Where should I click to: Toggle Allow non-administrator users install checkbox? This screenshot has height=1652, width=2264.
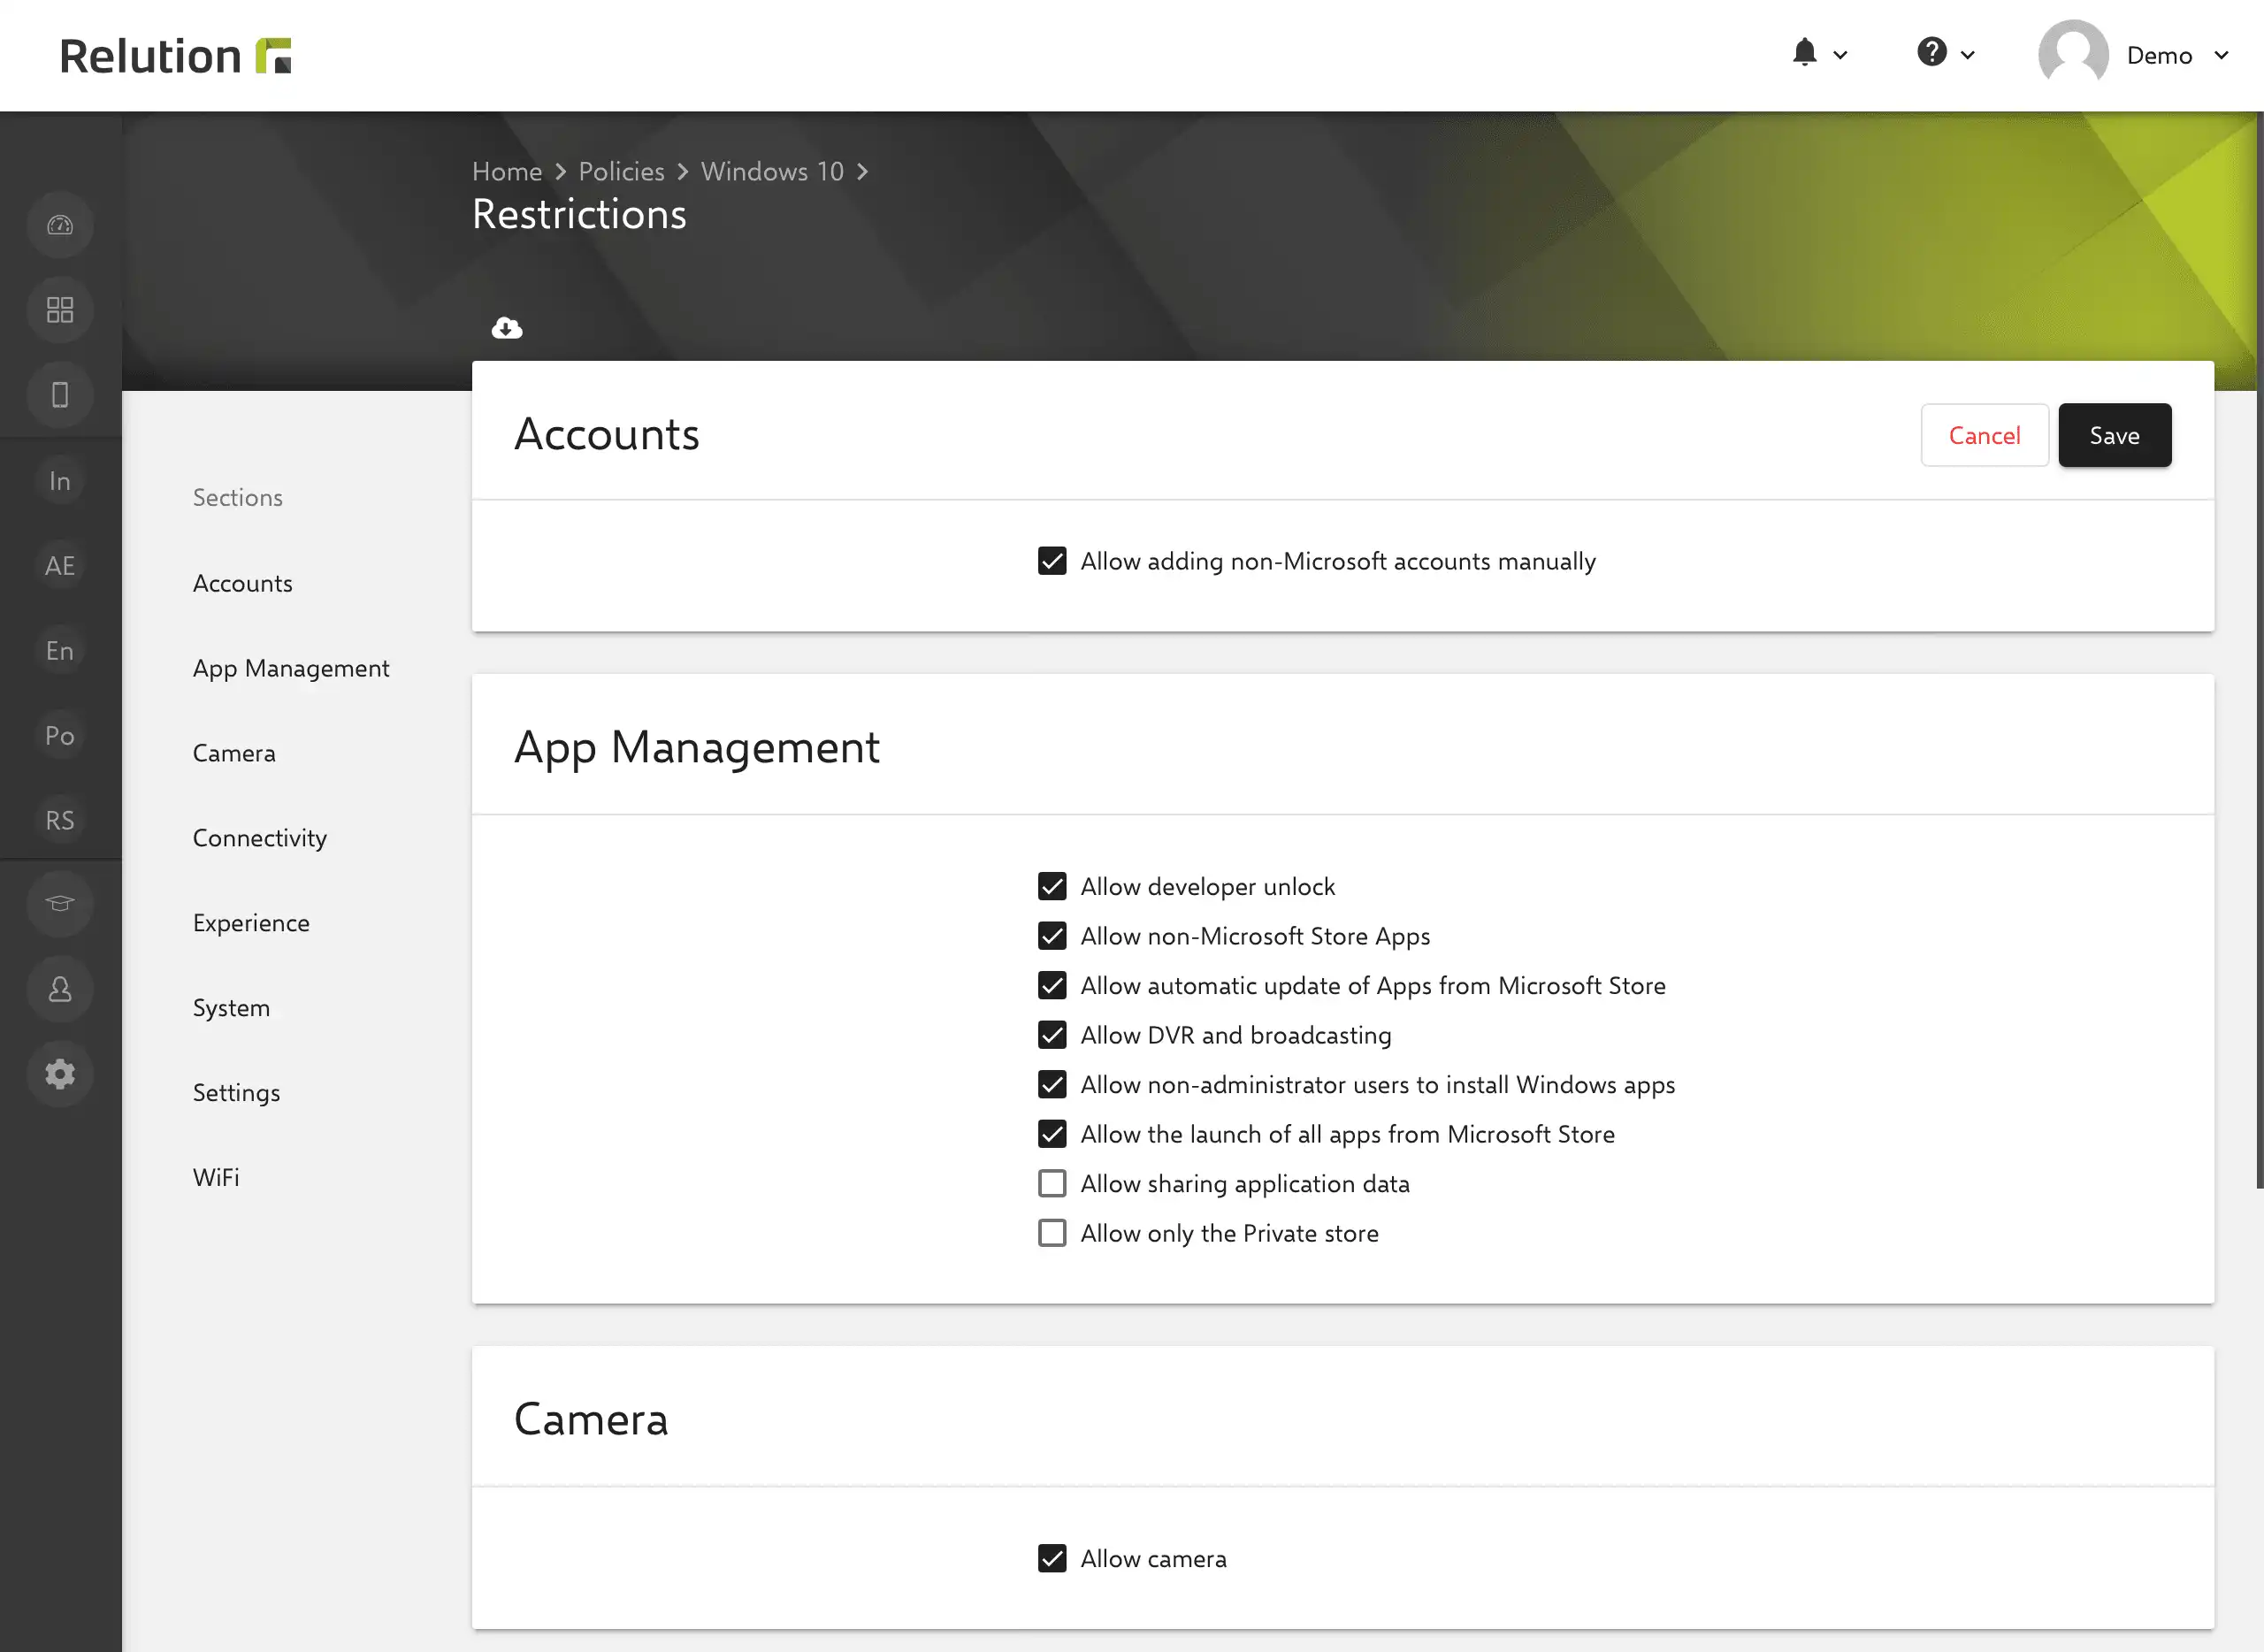(1052, 1085)
